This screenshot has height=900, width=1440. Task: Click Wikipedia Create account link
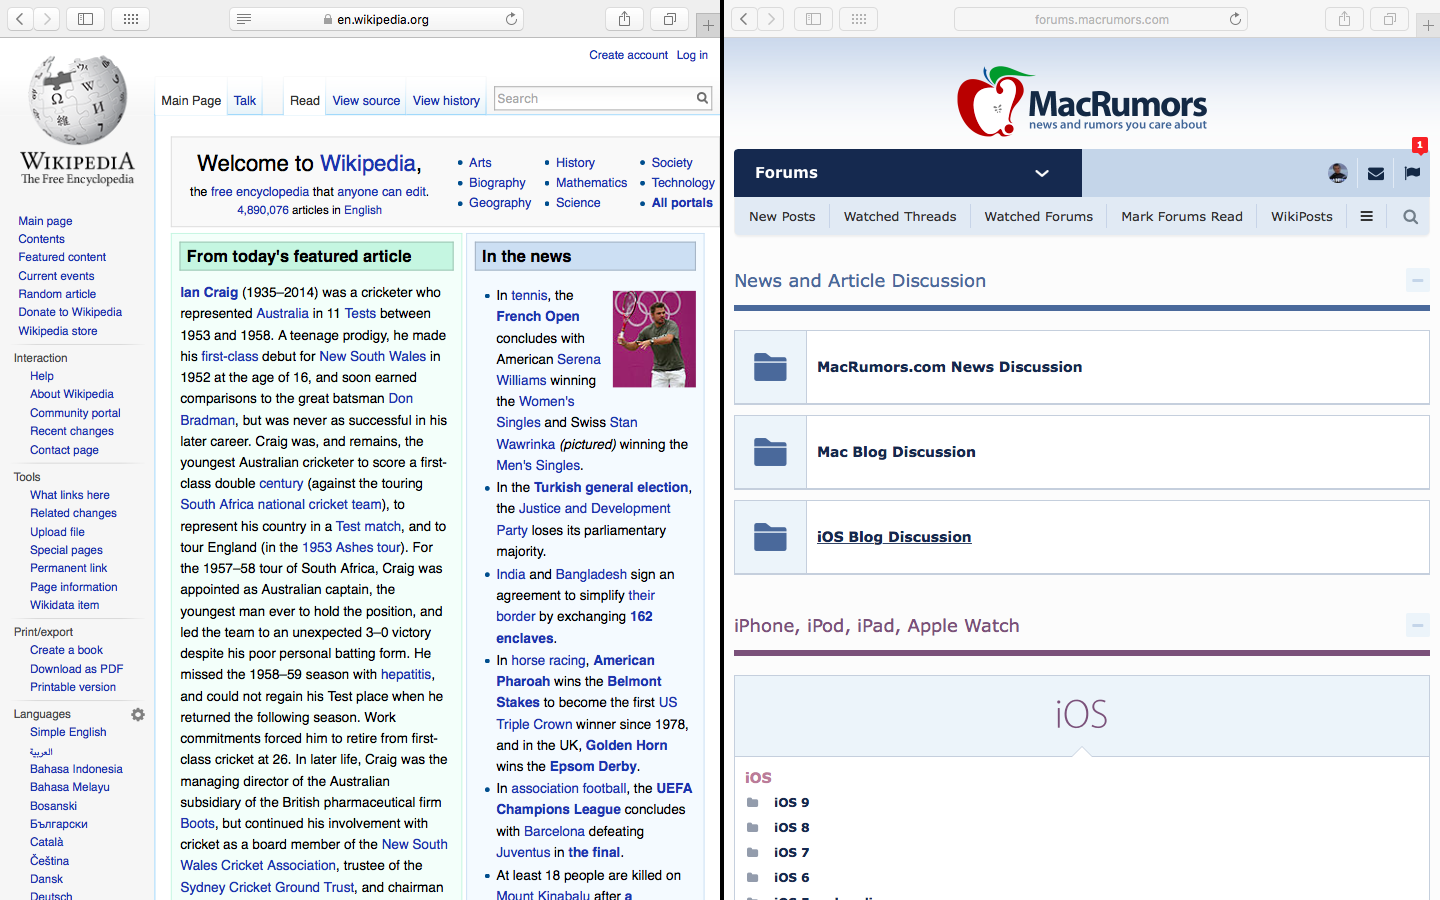tap(628, 55)
